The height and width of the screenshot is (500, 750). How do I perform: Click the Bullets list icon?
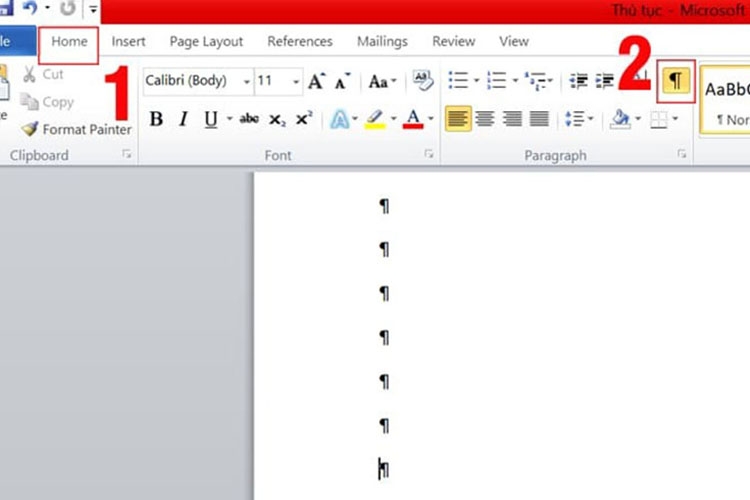click(x=458, y=81)
